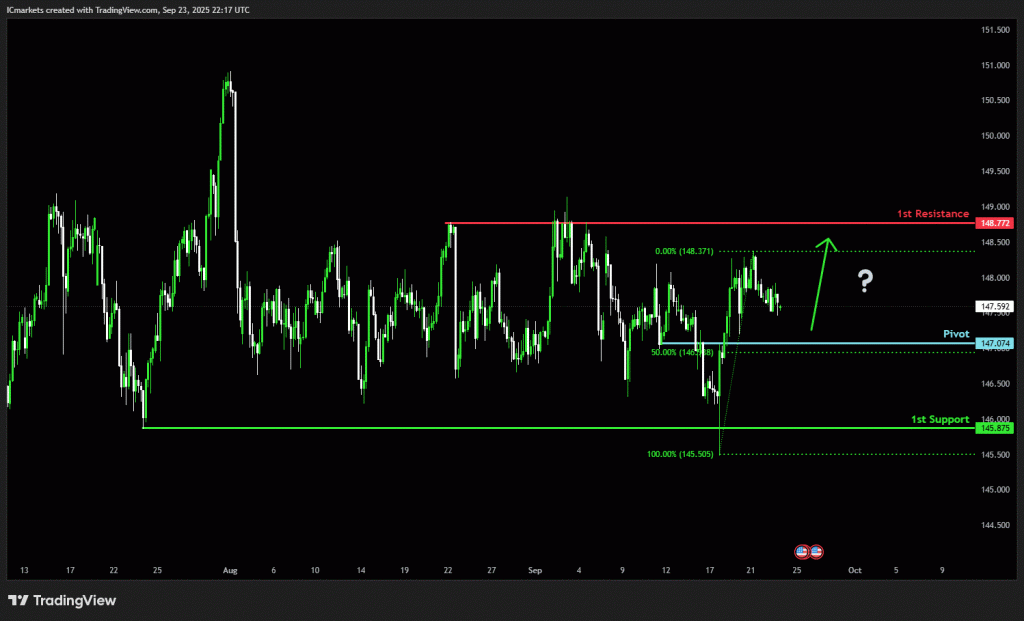Click the TradingView logo at bottom left
The width and height of the screenshot is (1024, 621).
[x=62, y=600]
